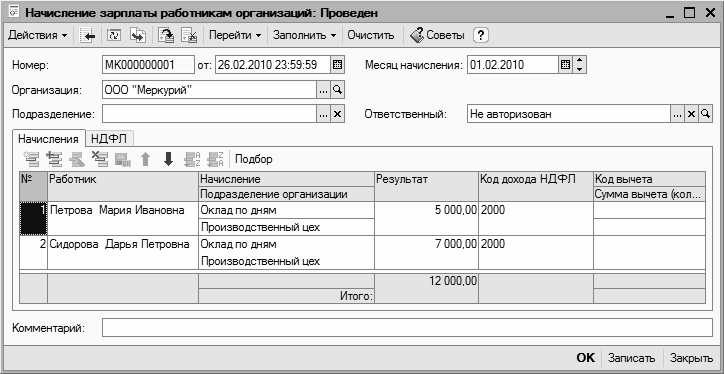Click the Номер input field
724x374 pixels.
pyautogui.click(x=148, y=65)
